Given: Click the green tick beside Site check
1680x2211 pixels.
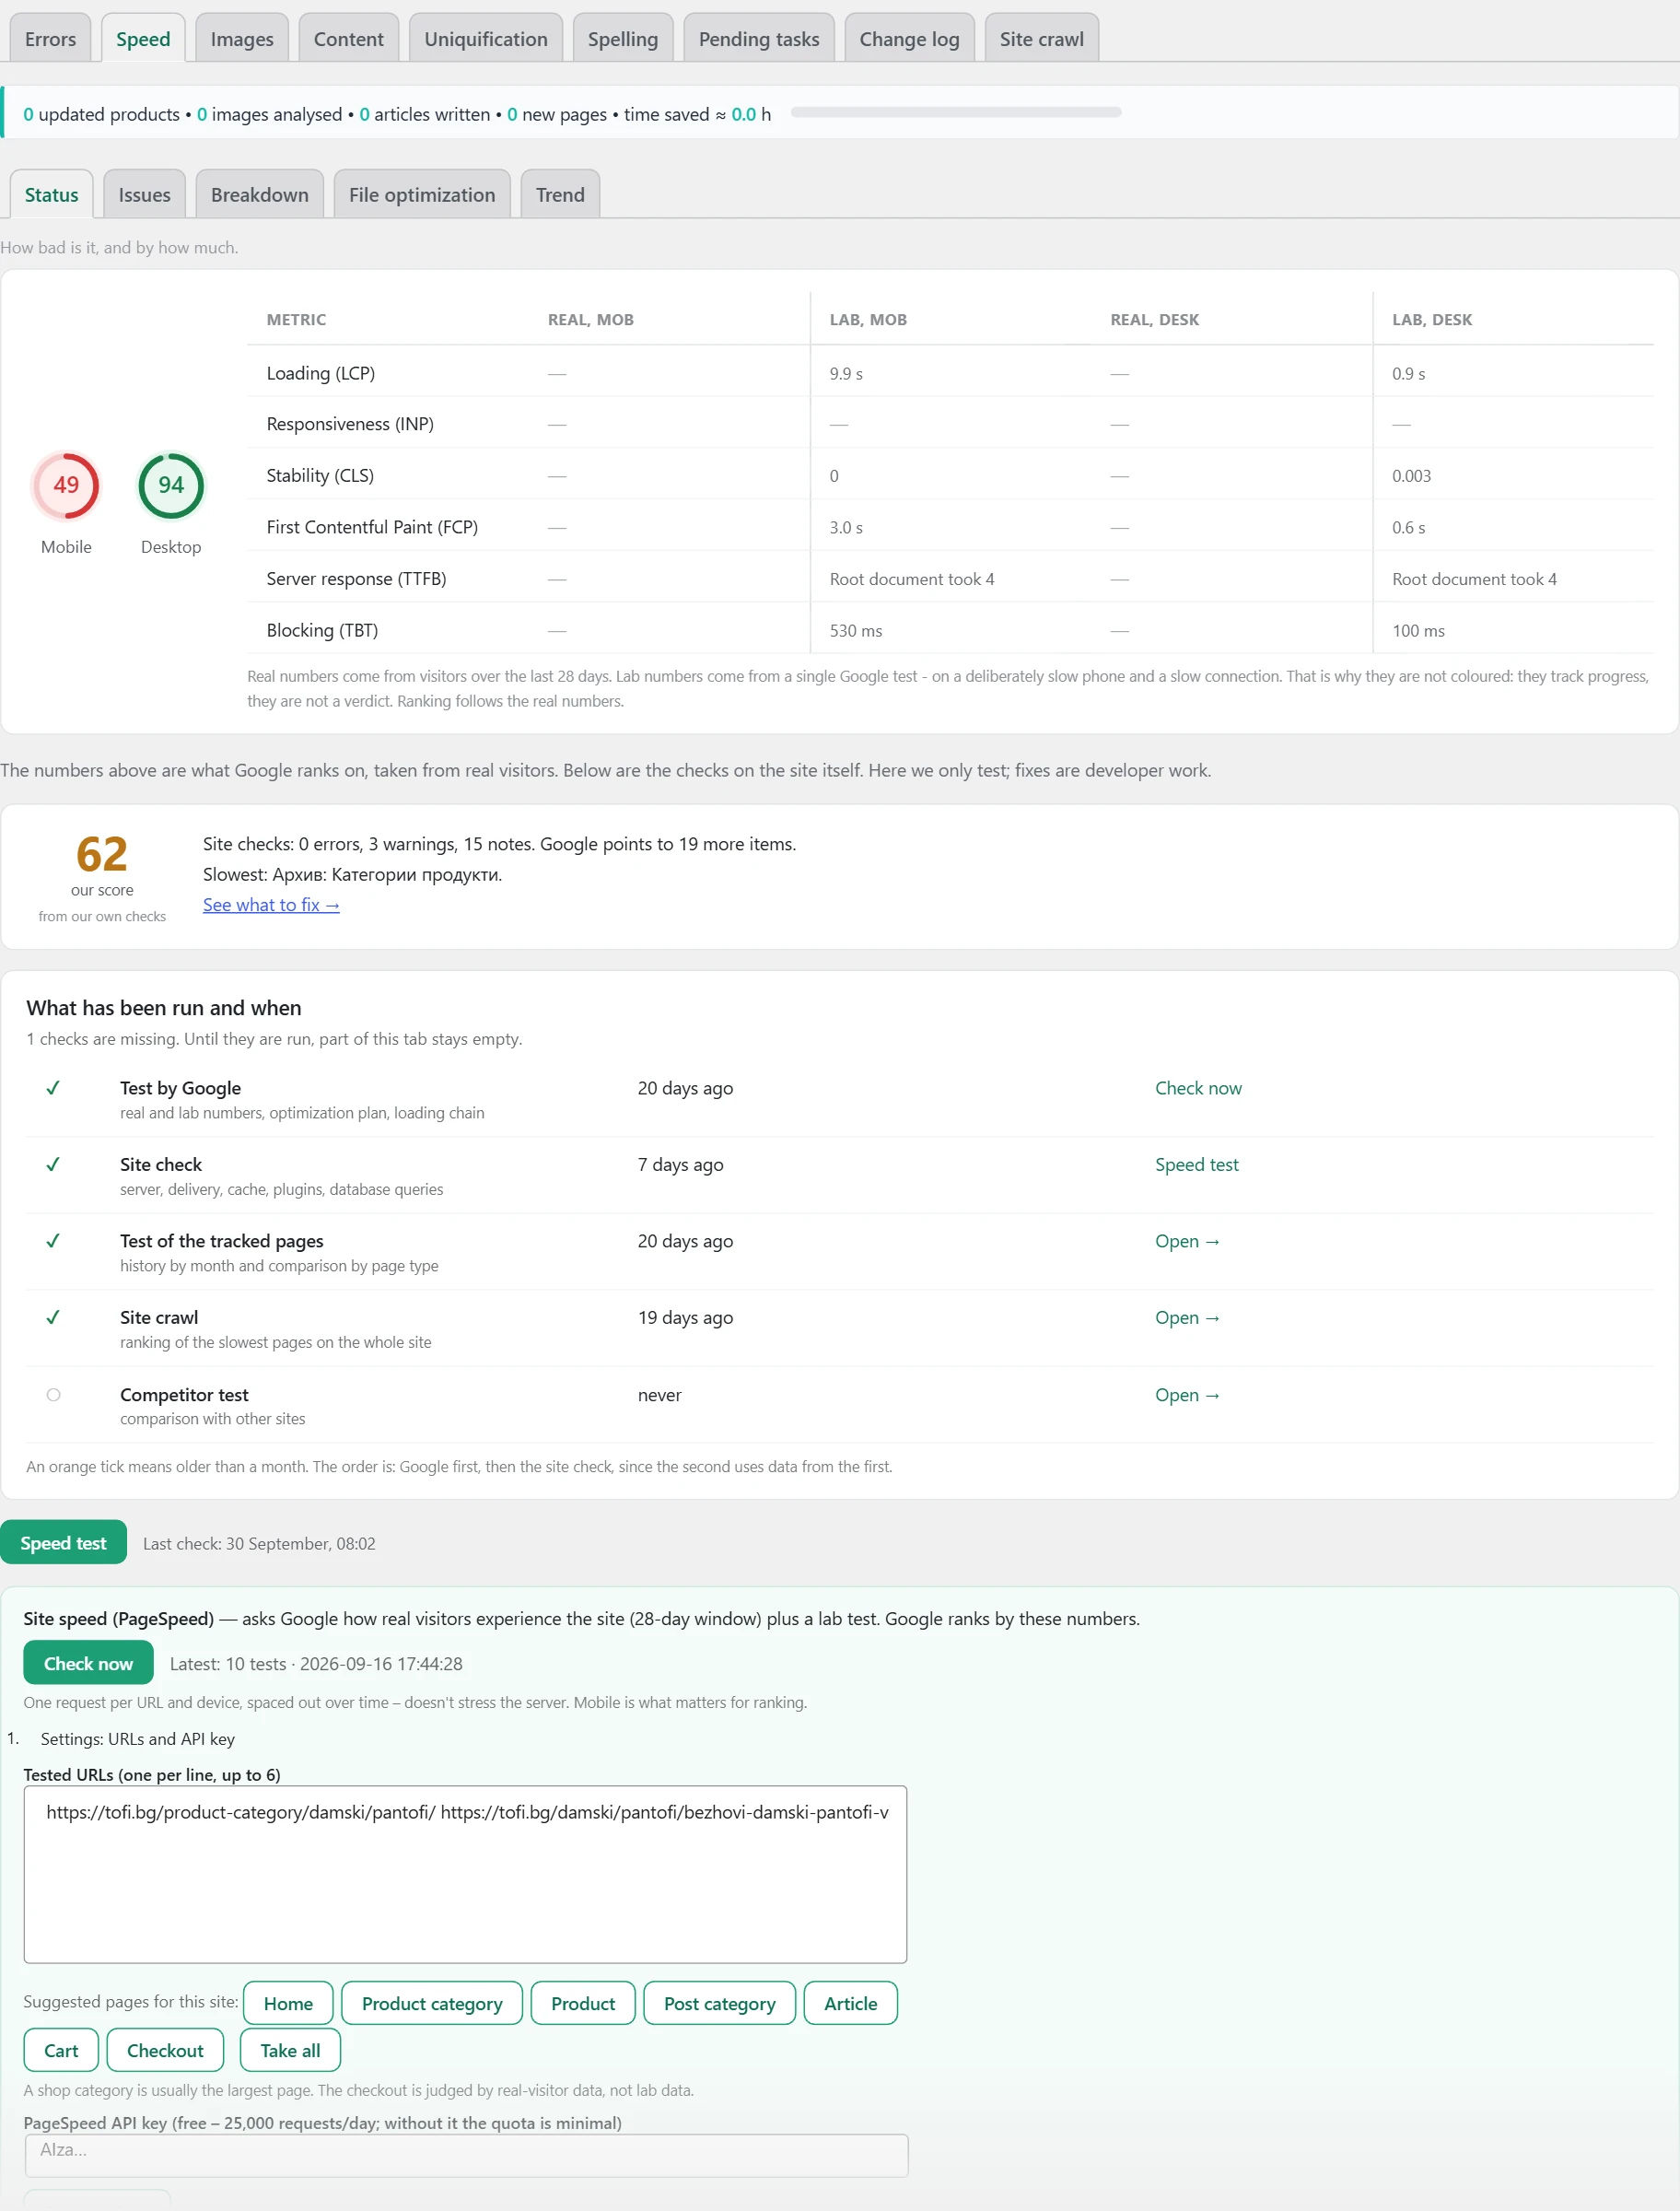Looking at the screenshot, I should click(x=53, y=1164).
